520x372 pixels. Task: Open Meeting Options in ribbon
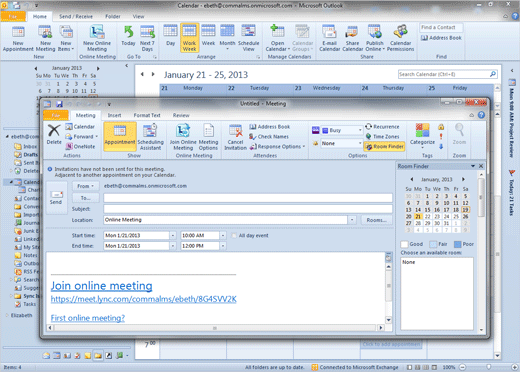(208, 136)
